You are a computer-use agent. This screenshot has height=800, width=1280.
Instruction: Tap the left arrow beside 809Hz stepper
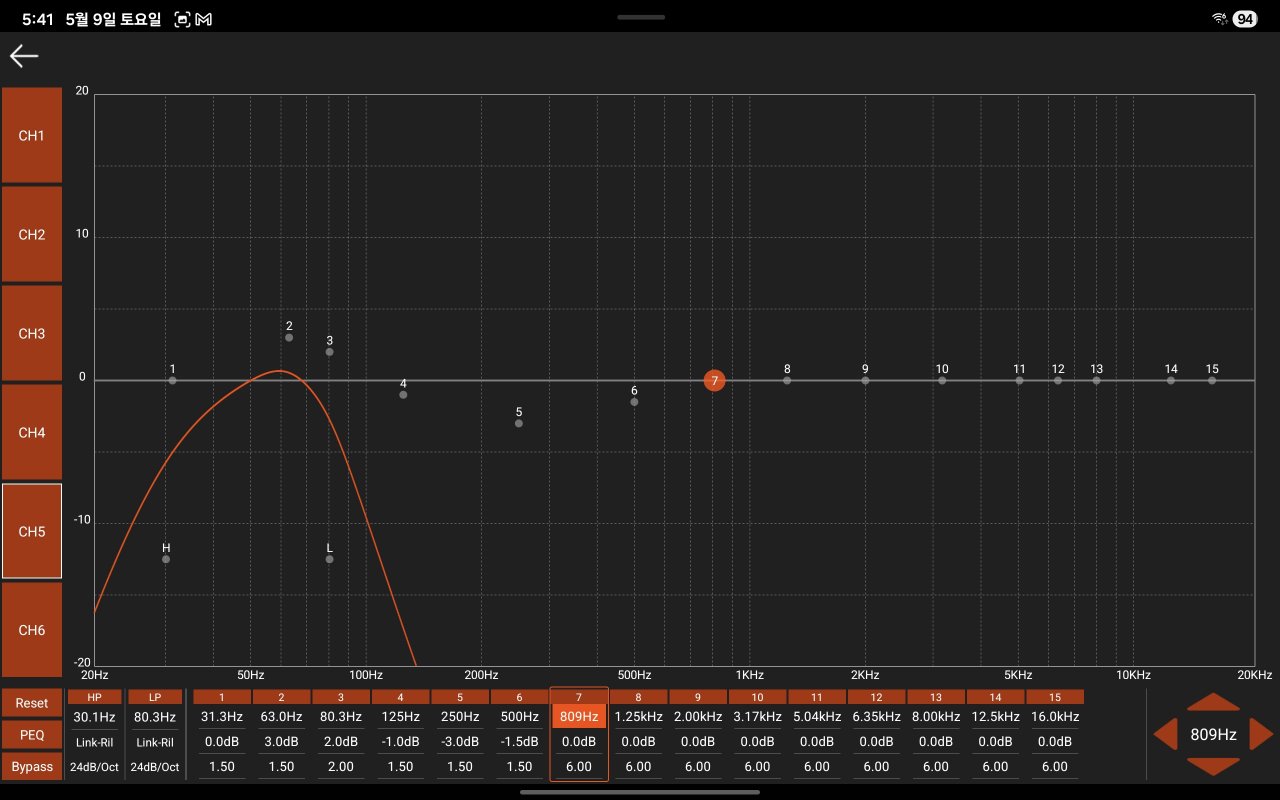tap(1165, 735)
